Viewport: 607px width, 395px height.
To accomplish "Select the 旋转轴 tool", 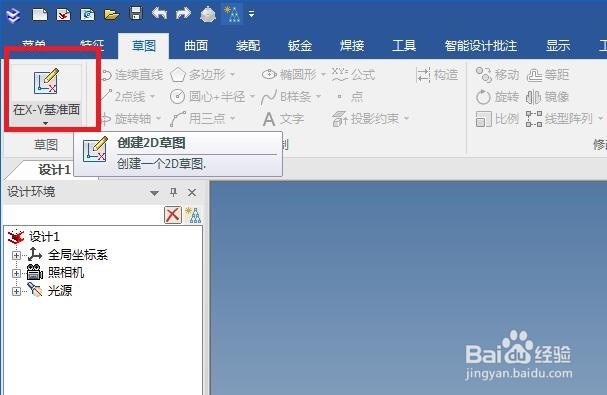I will pos(127,118).
